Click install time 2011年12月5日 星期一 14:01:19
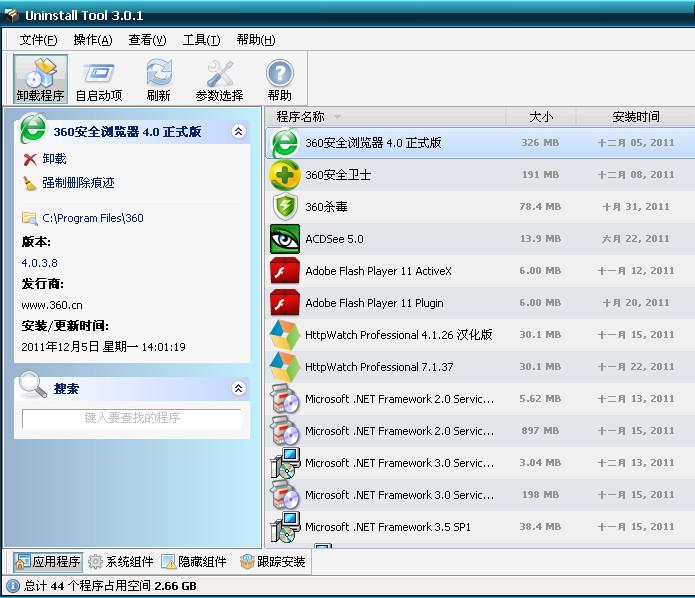This screenshot has height=598, width=695. [103, 347]
